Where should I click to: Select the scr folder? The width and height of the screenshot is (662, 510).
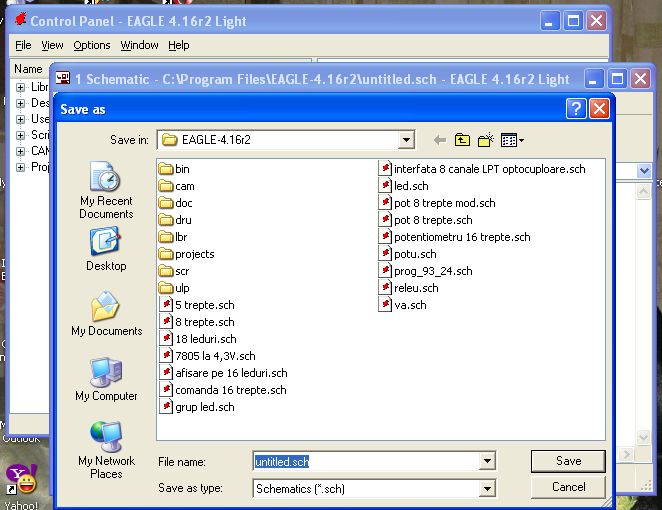pyautogui.click(x=174, y=271)
